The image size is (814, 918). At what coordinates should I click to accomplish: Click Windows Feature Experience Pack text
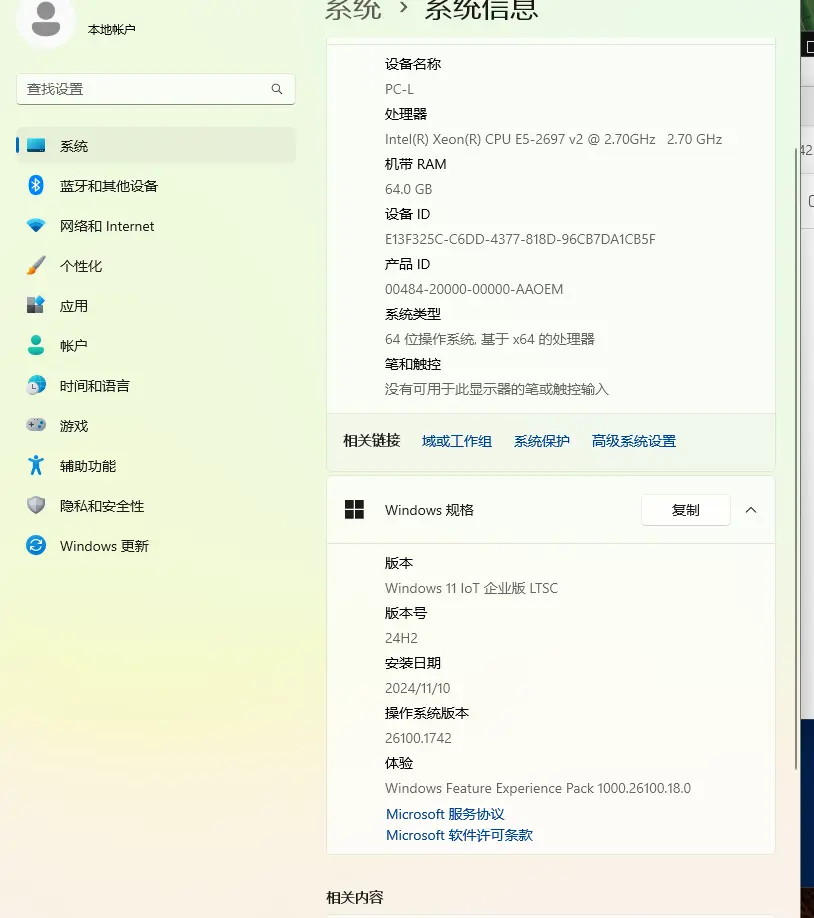pos(538,788)
